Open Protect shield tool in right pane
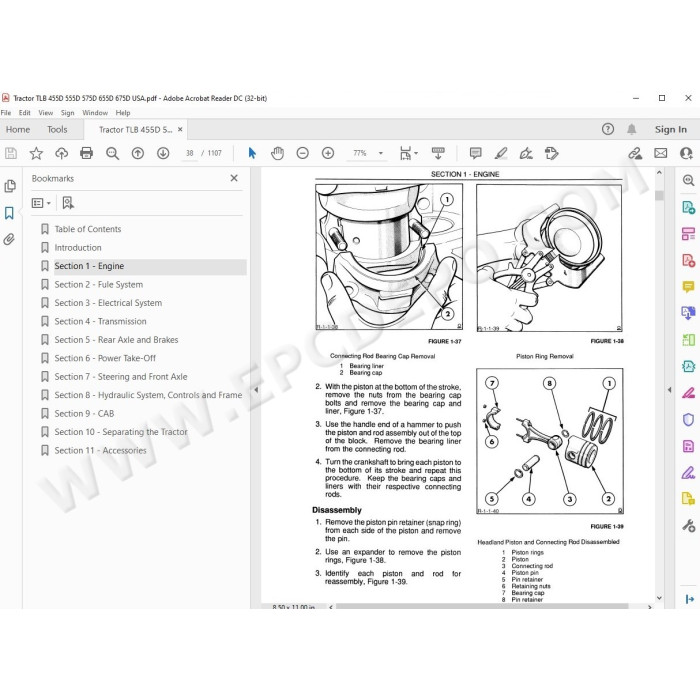This screenshot has height=700, width=700. click(x=688, y=420)
